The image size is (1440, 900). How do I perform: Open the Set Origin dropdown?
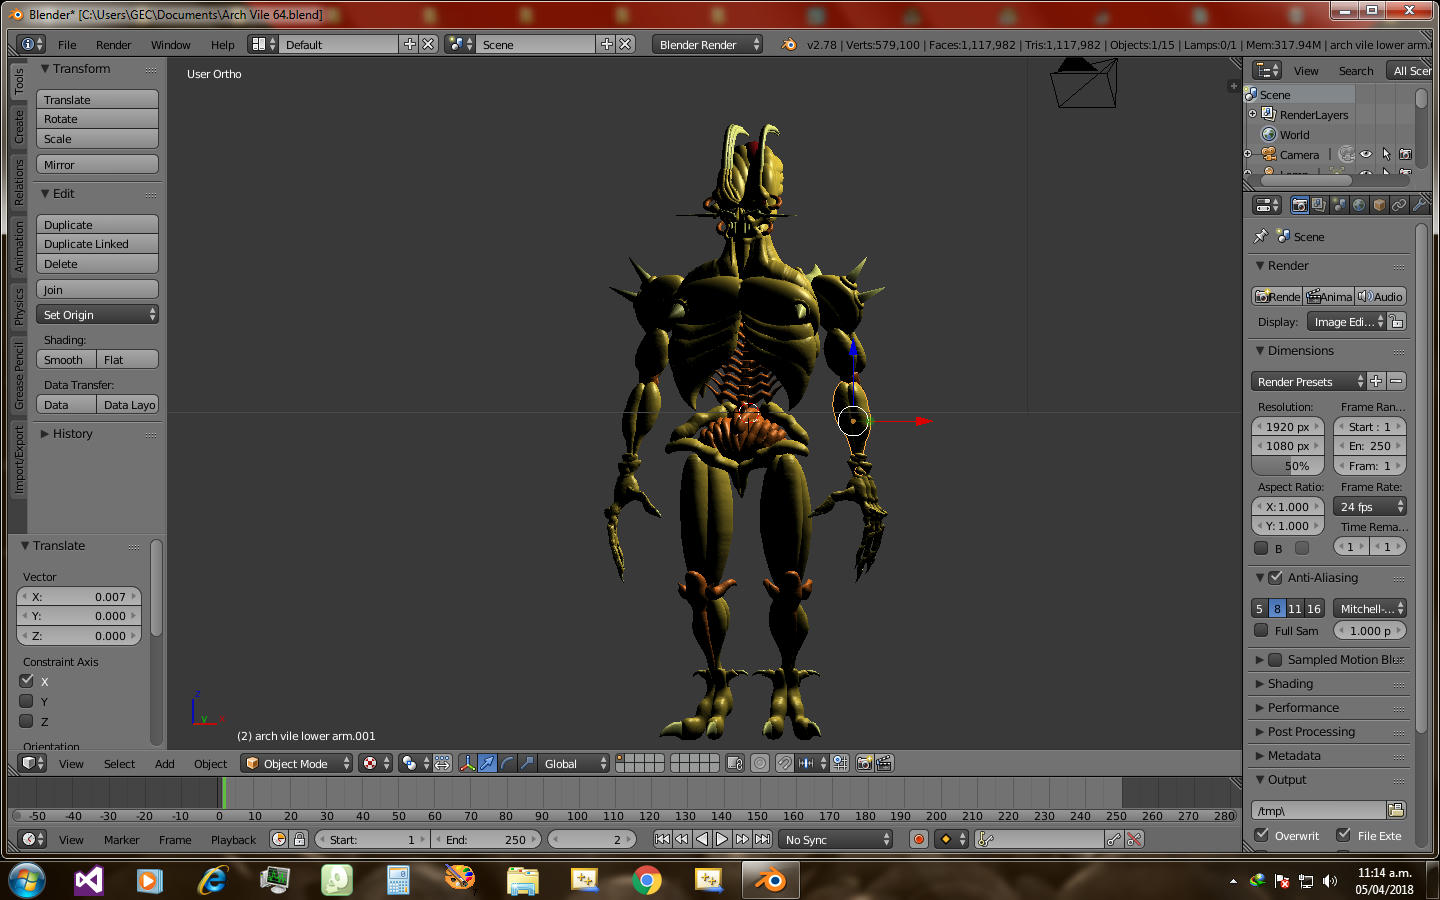(x=98, y=314)
